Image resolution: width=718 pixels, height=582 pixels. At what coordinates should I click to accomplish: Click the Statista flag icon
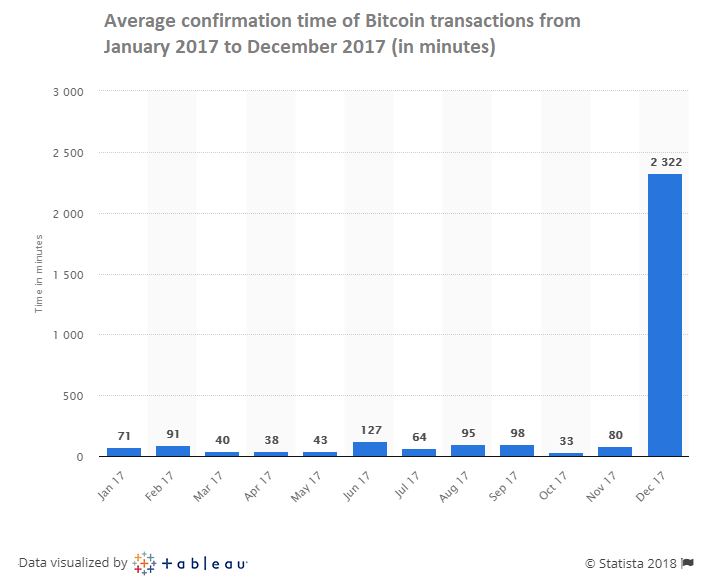(687, 563)
